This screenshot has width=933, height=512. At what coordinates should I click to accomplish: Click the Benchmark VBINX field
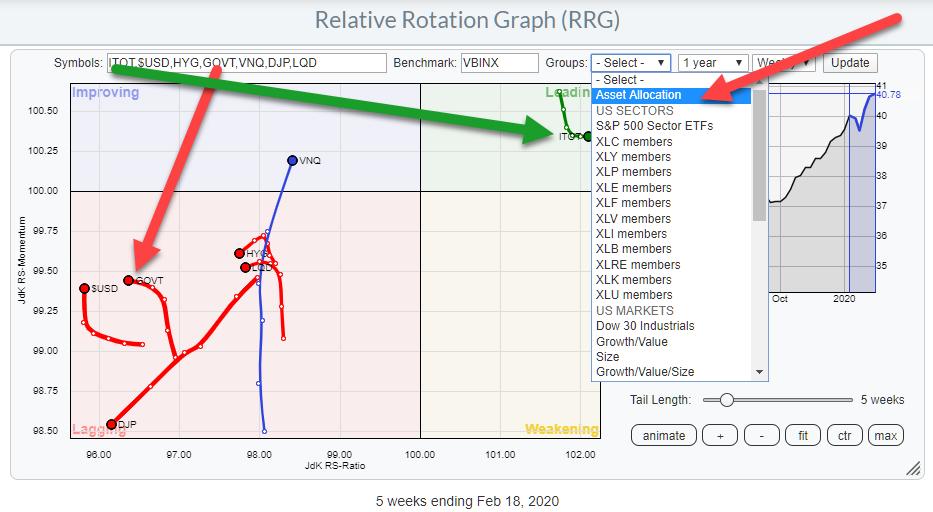coord(497,63)
